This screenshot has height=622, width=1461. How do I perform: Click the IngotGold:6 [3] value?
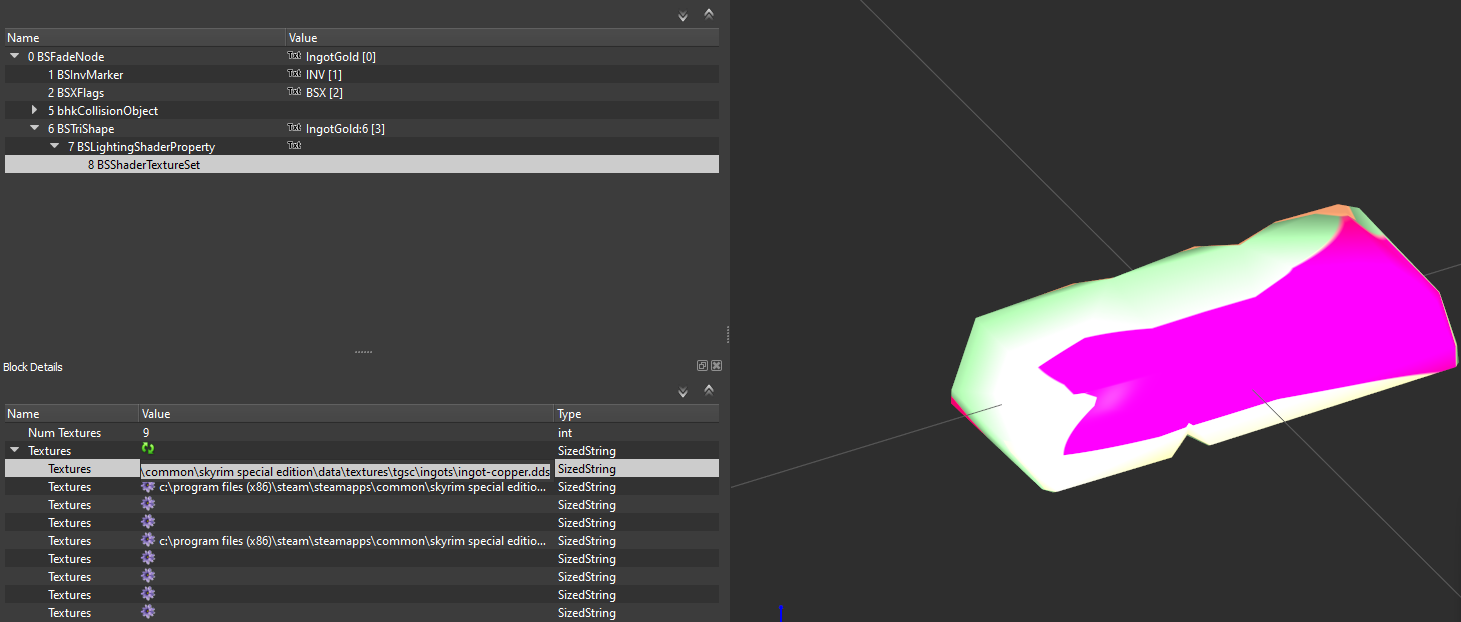[345, 129]
